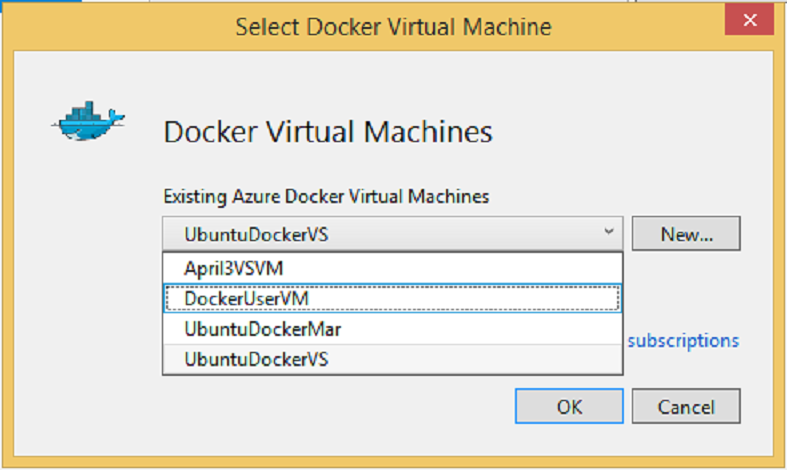
Task: Click the Docker Virtual Machines heading
Action: (328, 132)
